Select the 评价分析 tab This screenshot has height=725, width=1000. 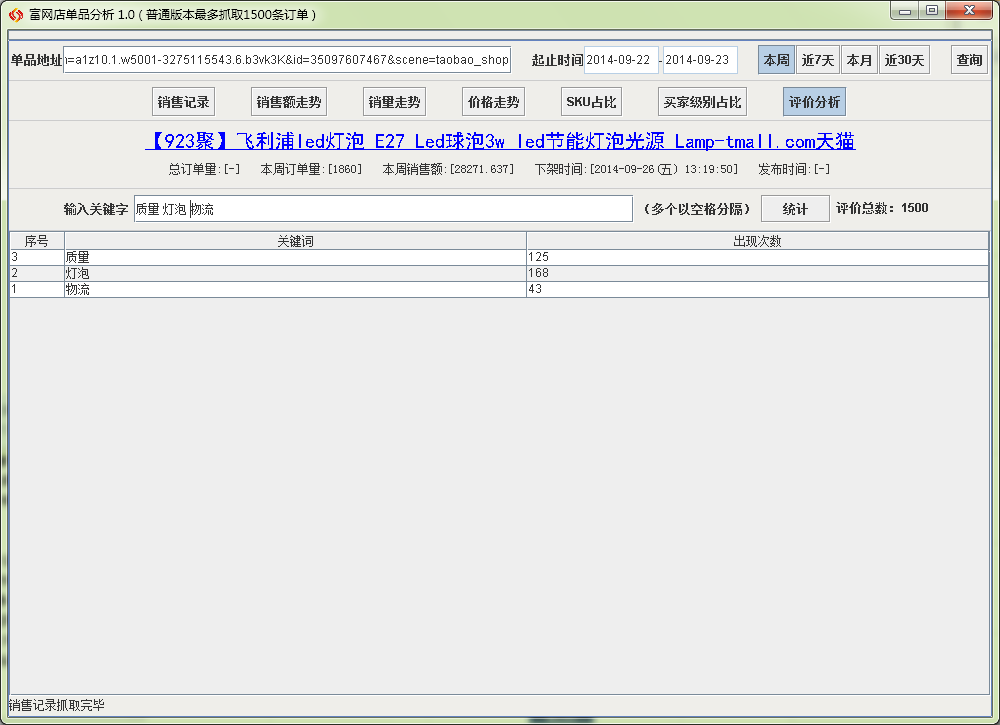click(x=814, y=102)
